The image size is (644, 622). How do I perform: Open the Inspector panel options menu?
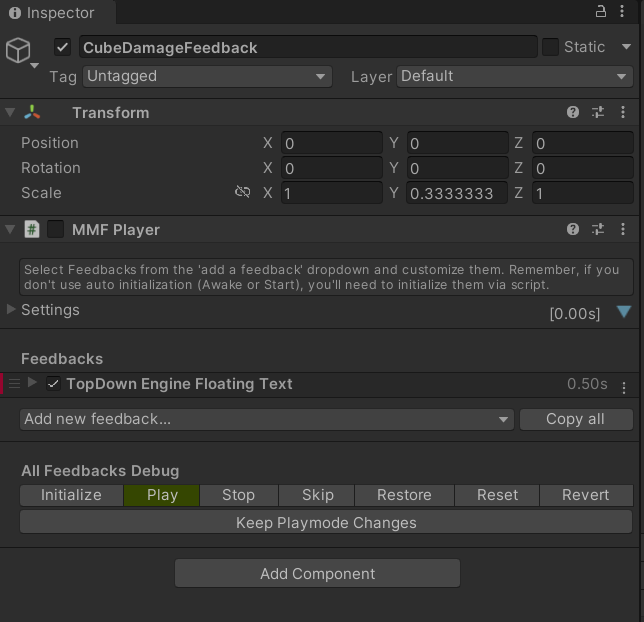622,12
